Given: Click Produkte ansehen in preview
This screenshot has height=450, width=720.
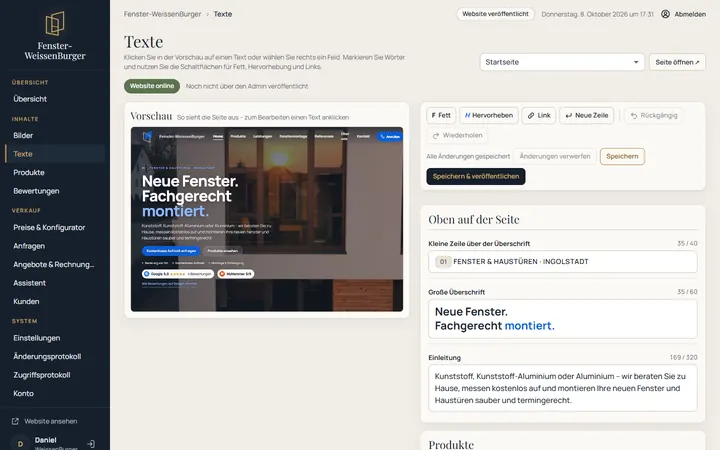Looking at the screenshot, I should [x=222, y=251].
